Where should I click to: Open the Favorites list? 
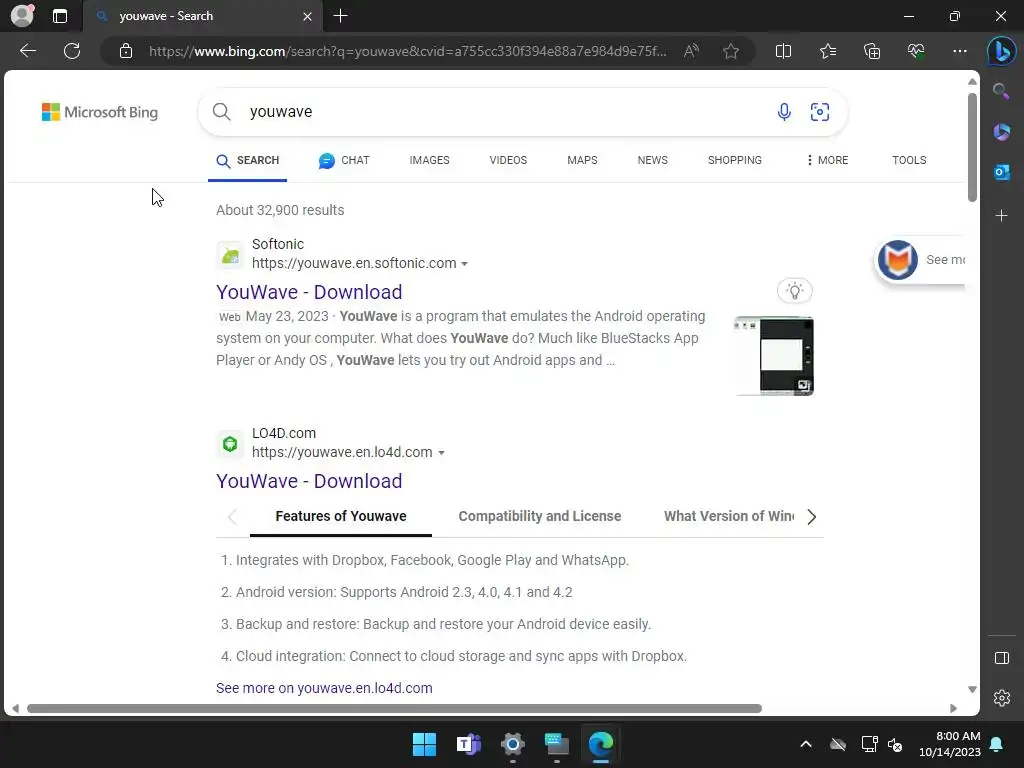point(827,51)
